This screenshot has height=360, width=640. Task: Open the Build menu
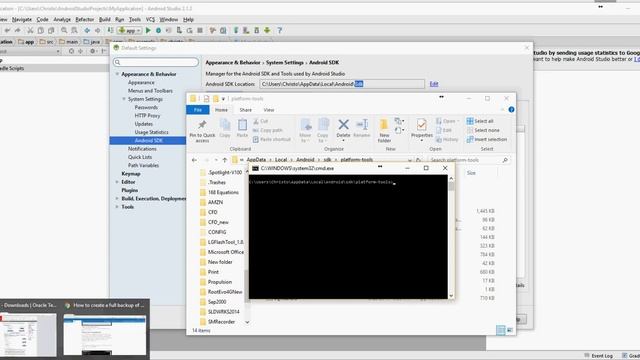(104, 19)
